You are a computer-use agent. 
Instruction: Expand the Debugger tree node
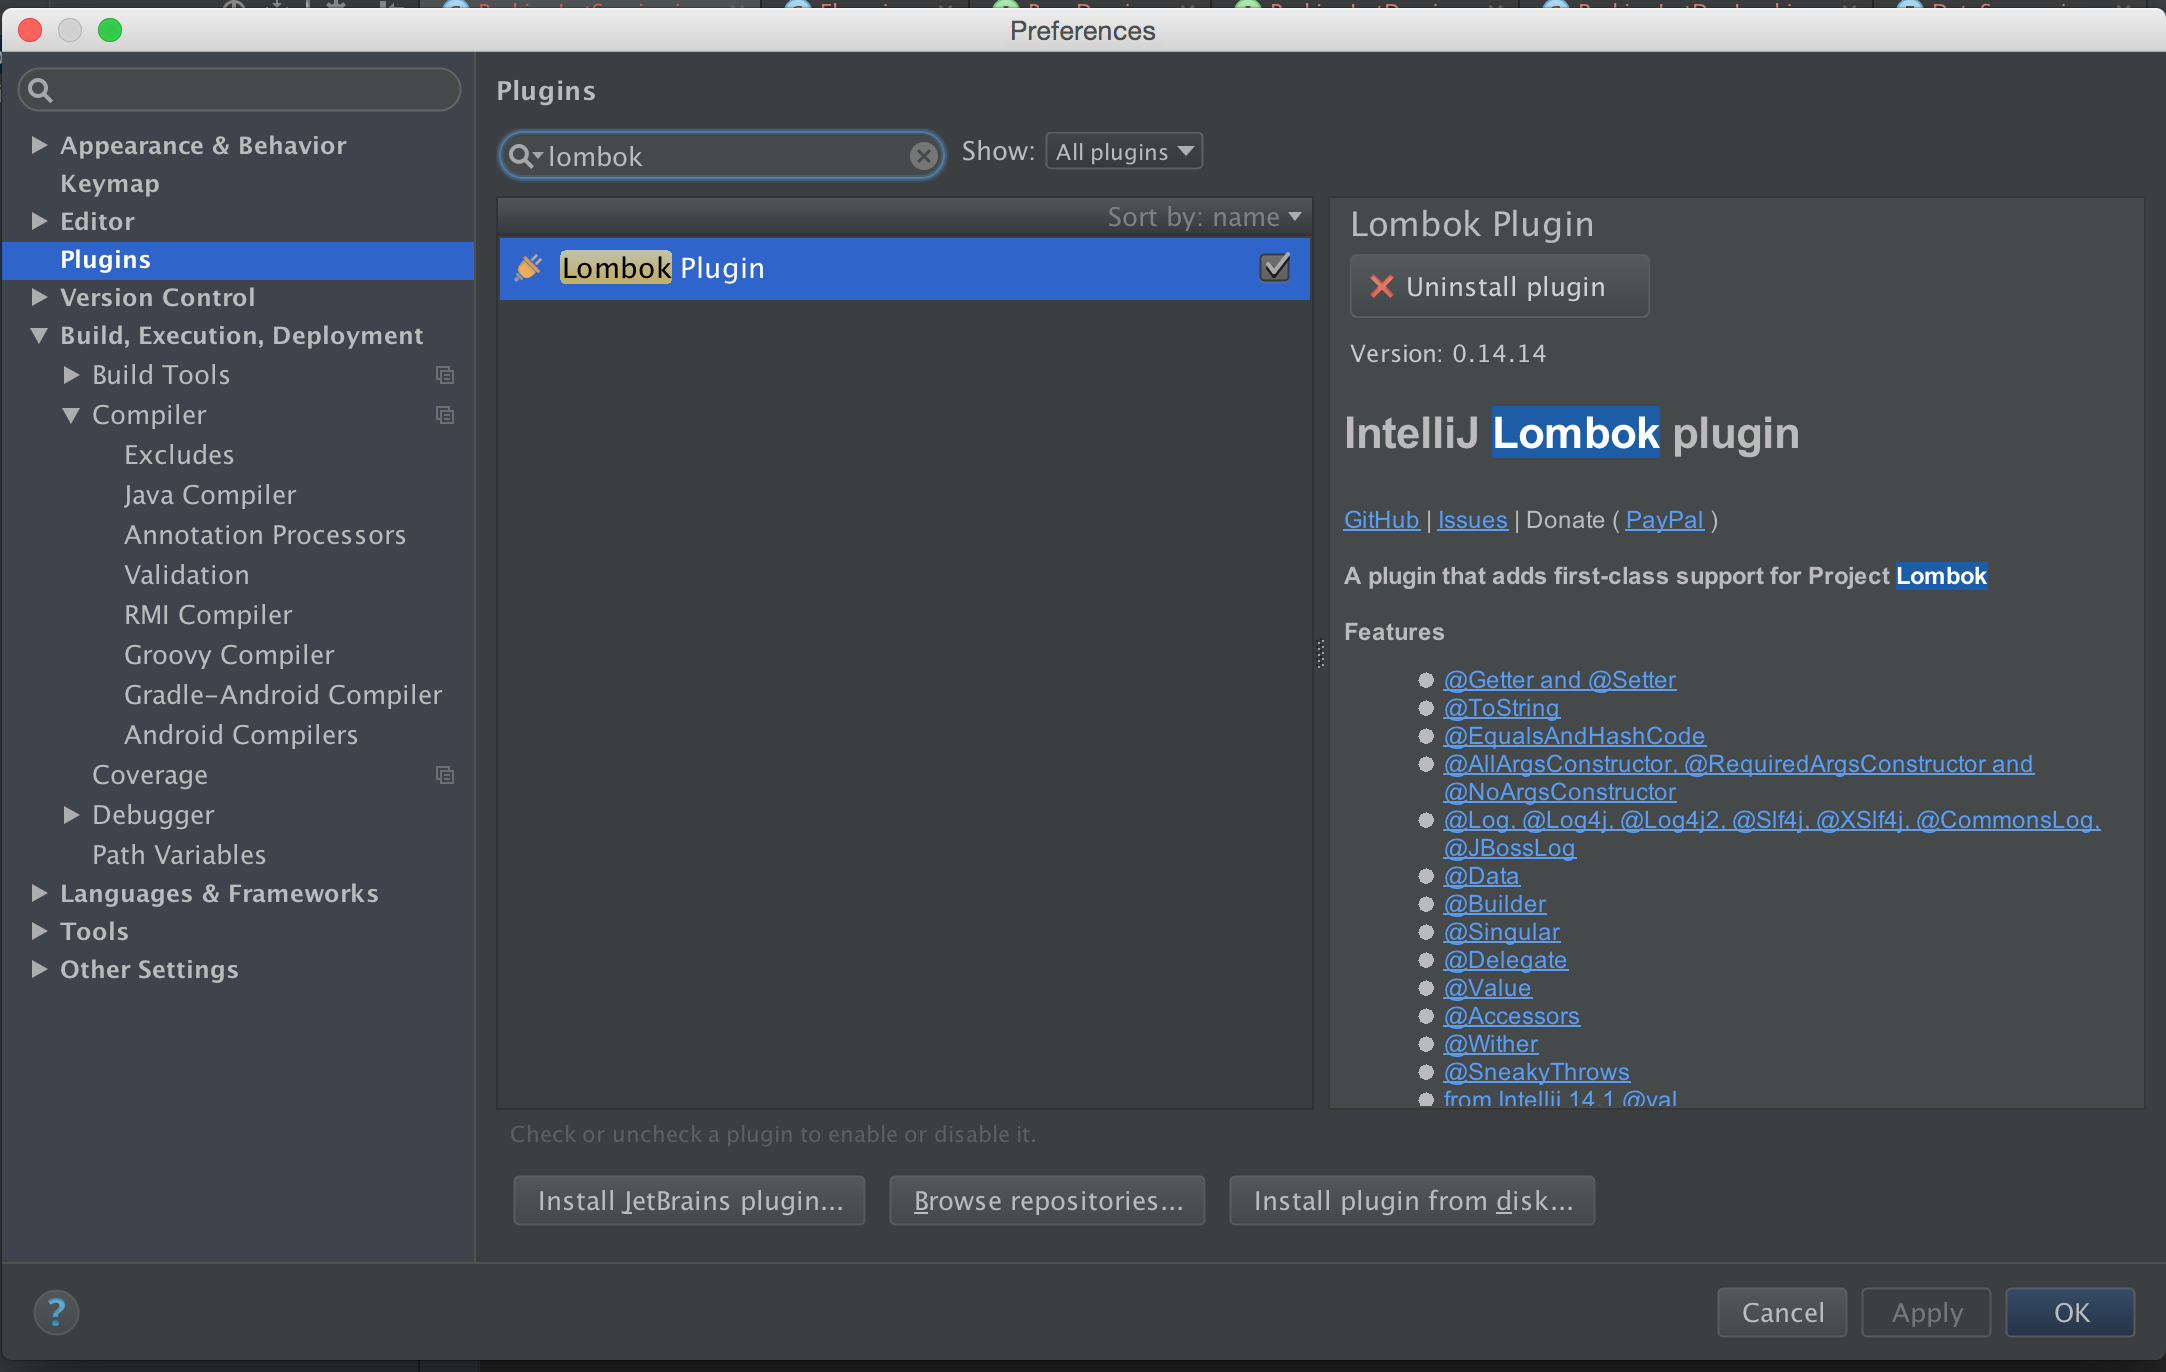(71, 815)
